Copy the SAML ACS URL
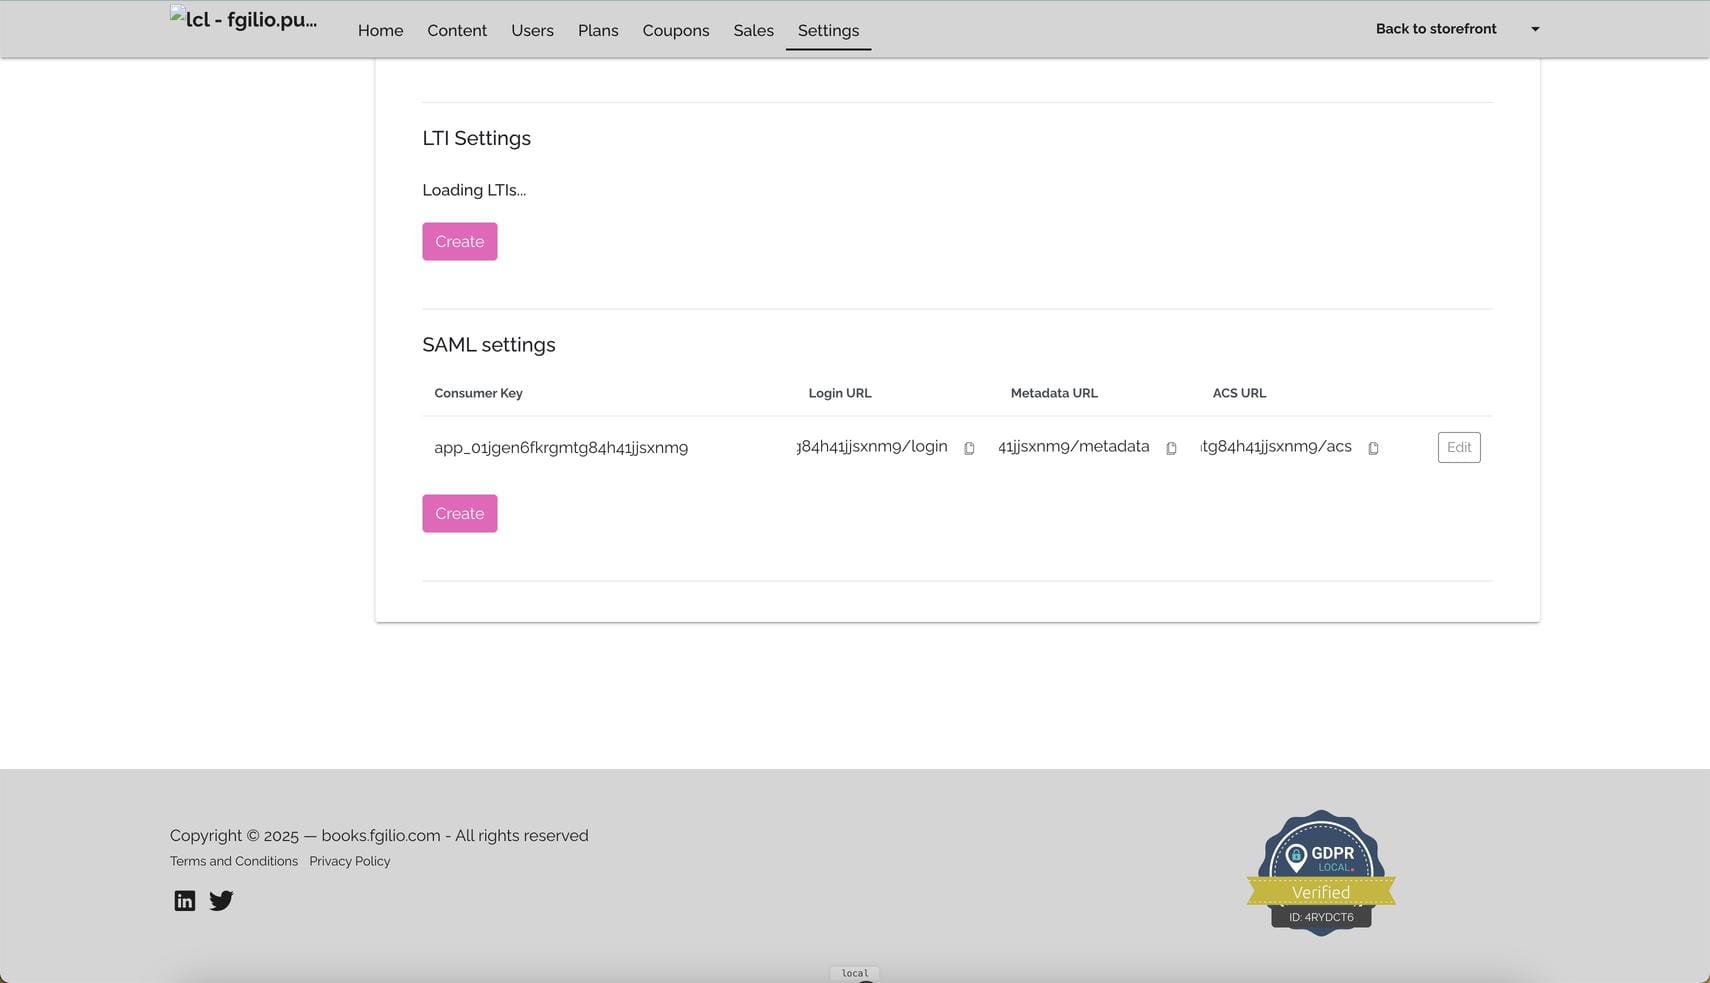The width and height of the screenshot is (1710, 983). pyautogui.click(x=1373, y=448)
